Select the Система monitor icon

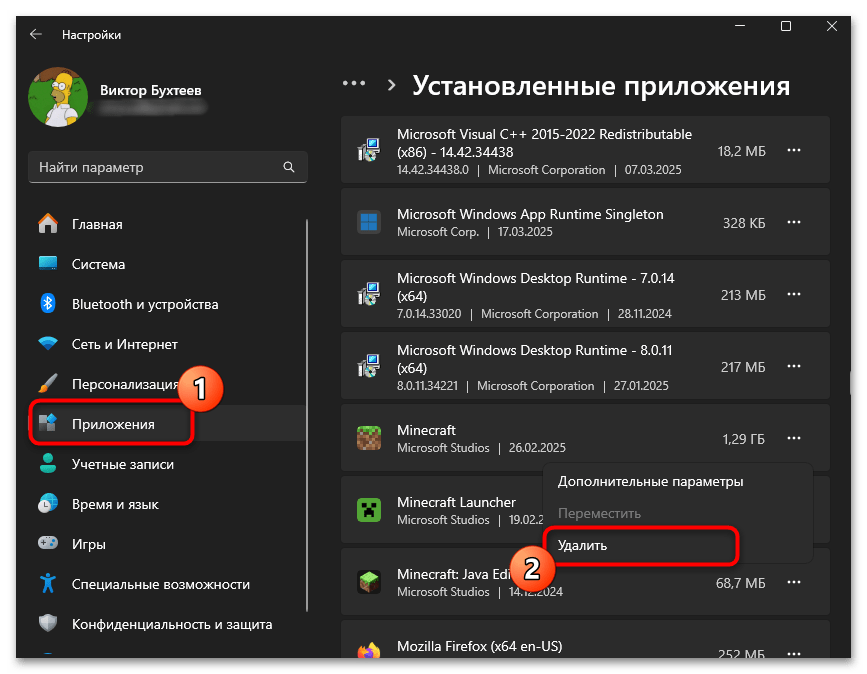(48, 263)
